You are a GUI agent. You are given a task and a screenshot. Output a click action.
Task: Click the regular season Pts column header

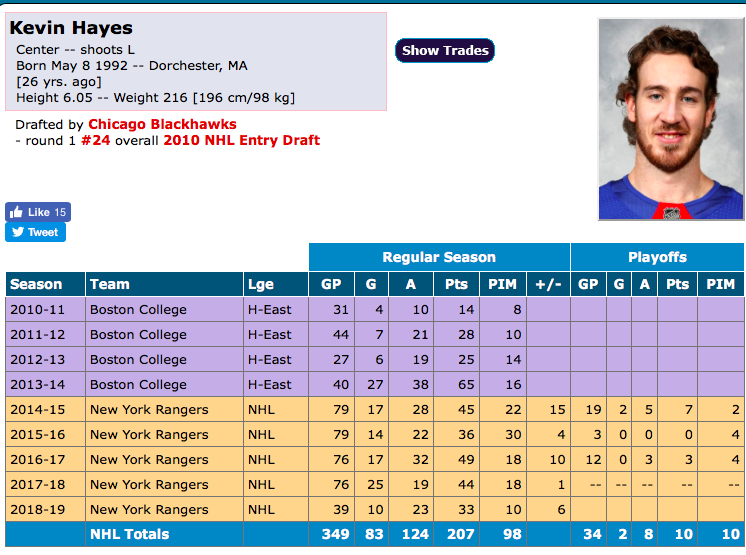[456, 284]
